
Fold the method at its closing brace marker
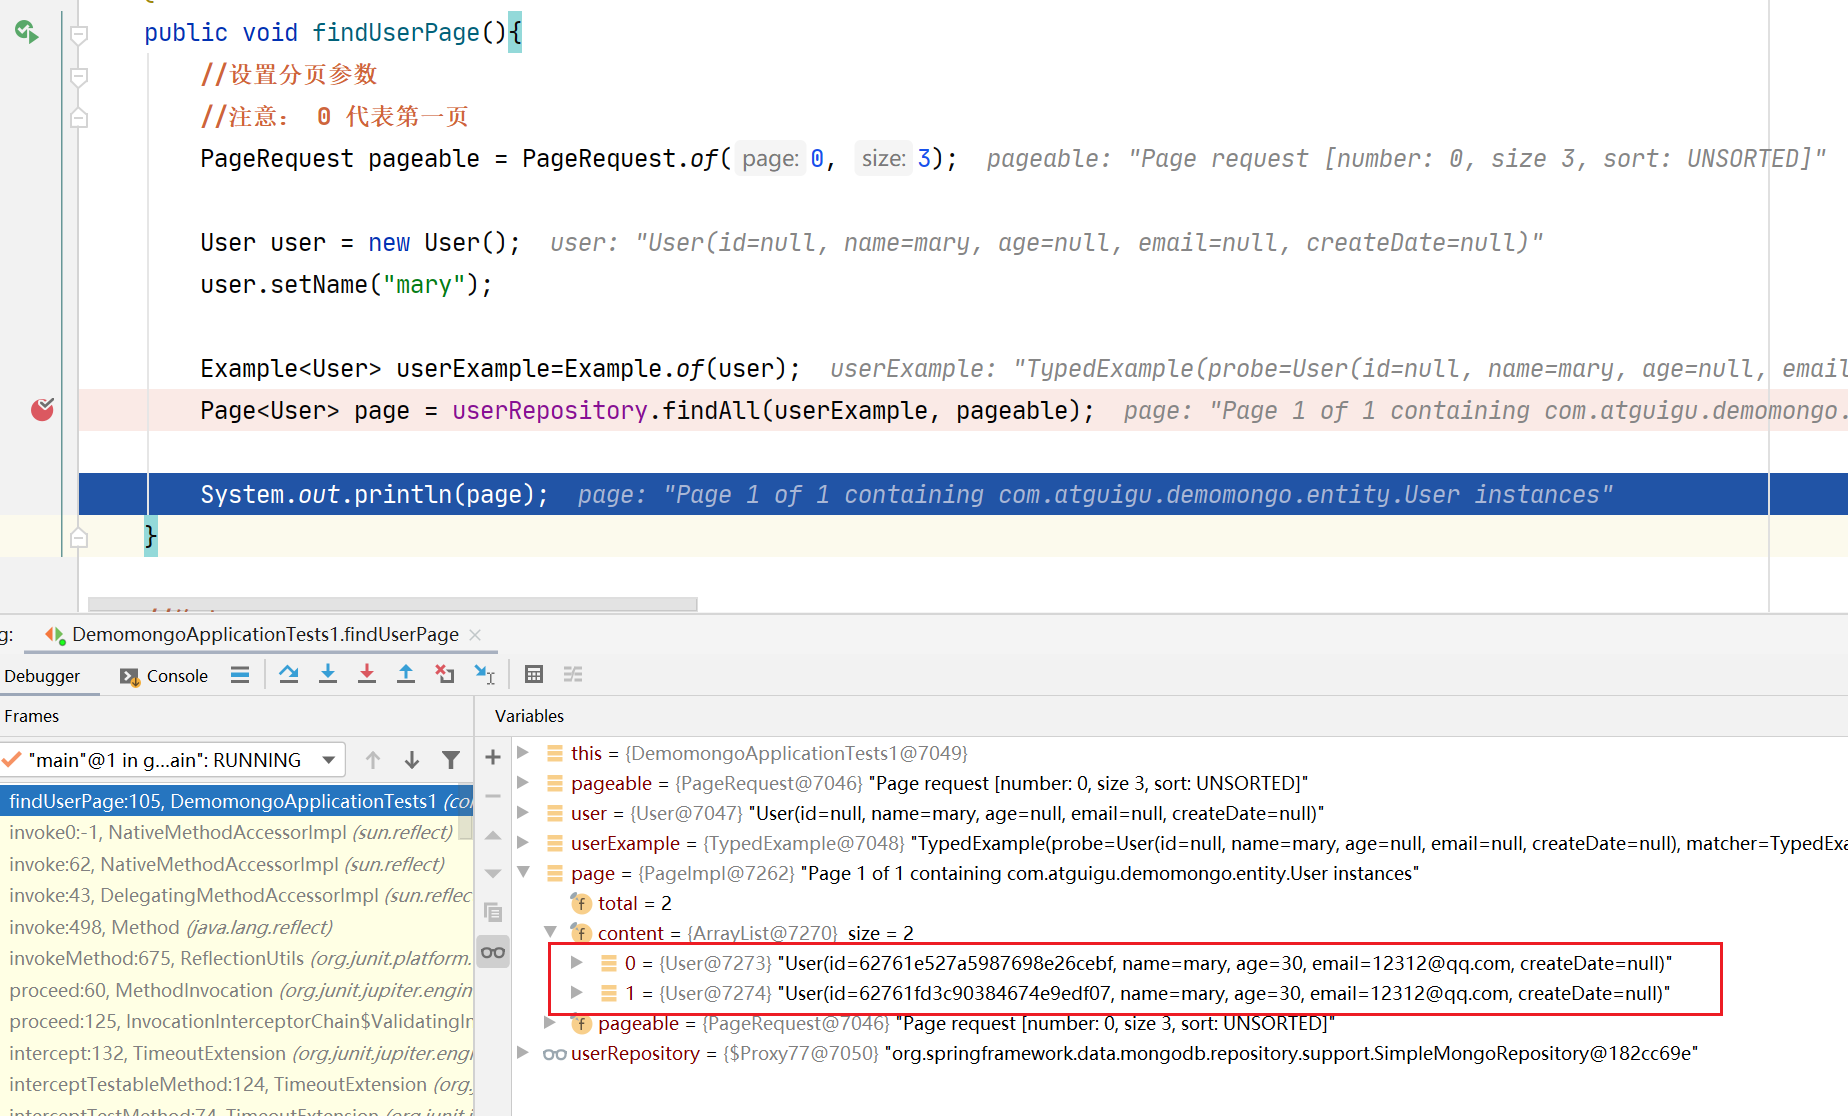[79, 538]
